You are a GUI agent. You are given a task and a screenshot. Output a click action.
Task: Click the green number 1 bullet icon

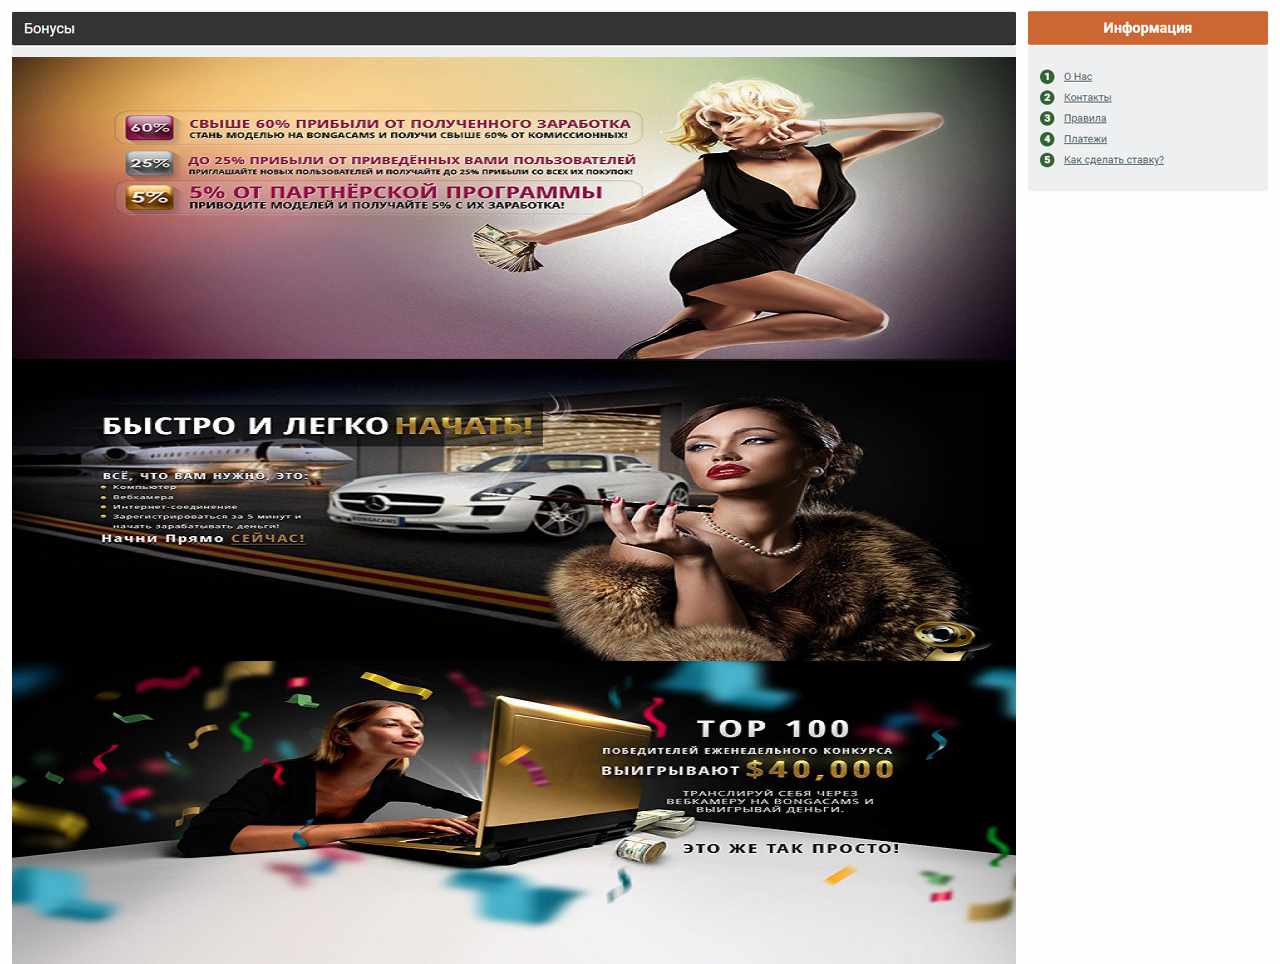tap(1047, 77)
